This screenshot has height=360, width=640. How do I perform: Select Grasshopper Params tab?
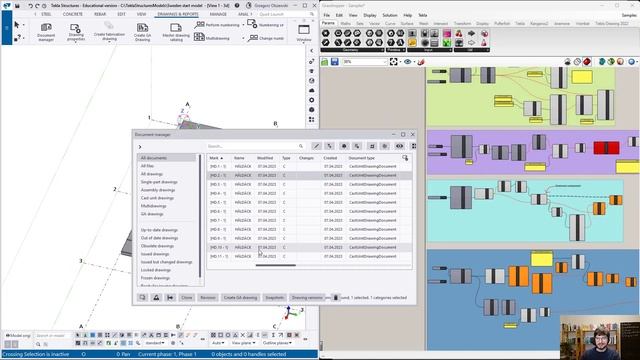click(328, 23)
